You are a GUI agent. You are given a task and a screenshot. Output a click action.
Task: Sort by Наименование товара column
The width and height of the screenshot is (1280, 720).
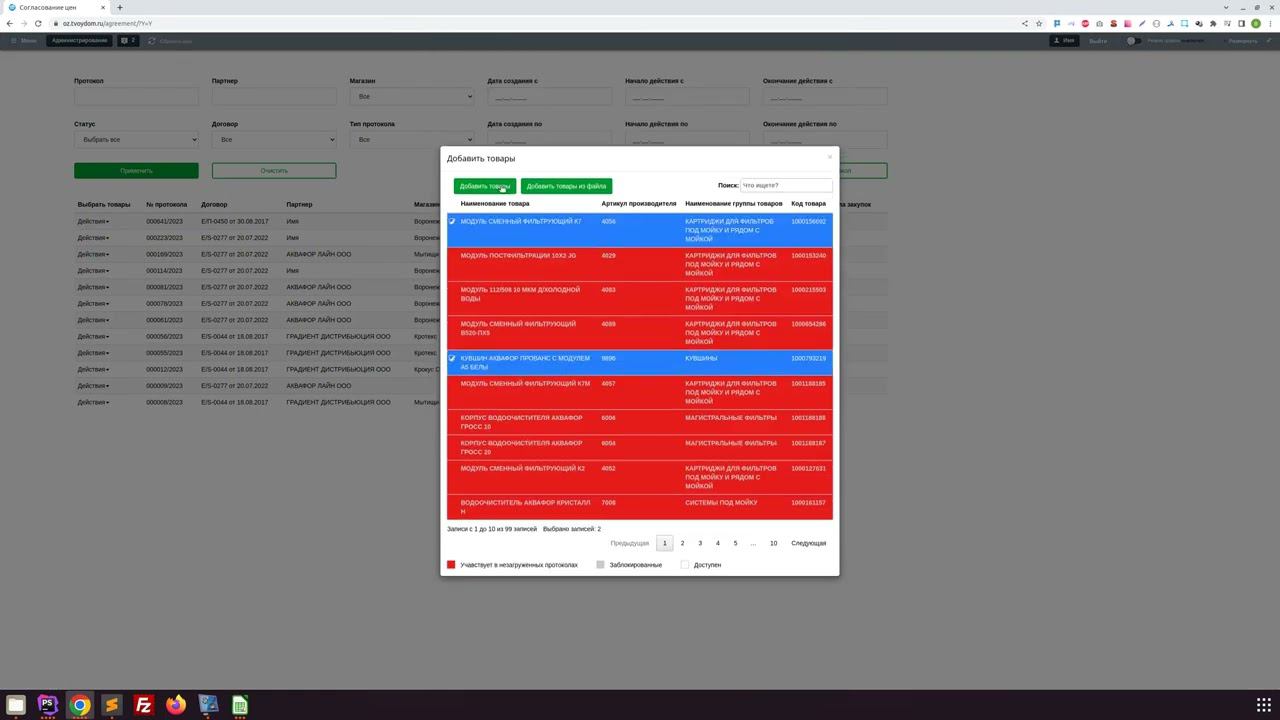[495, 204]
